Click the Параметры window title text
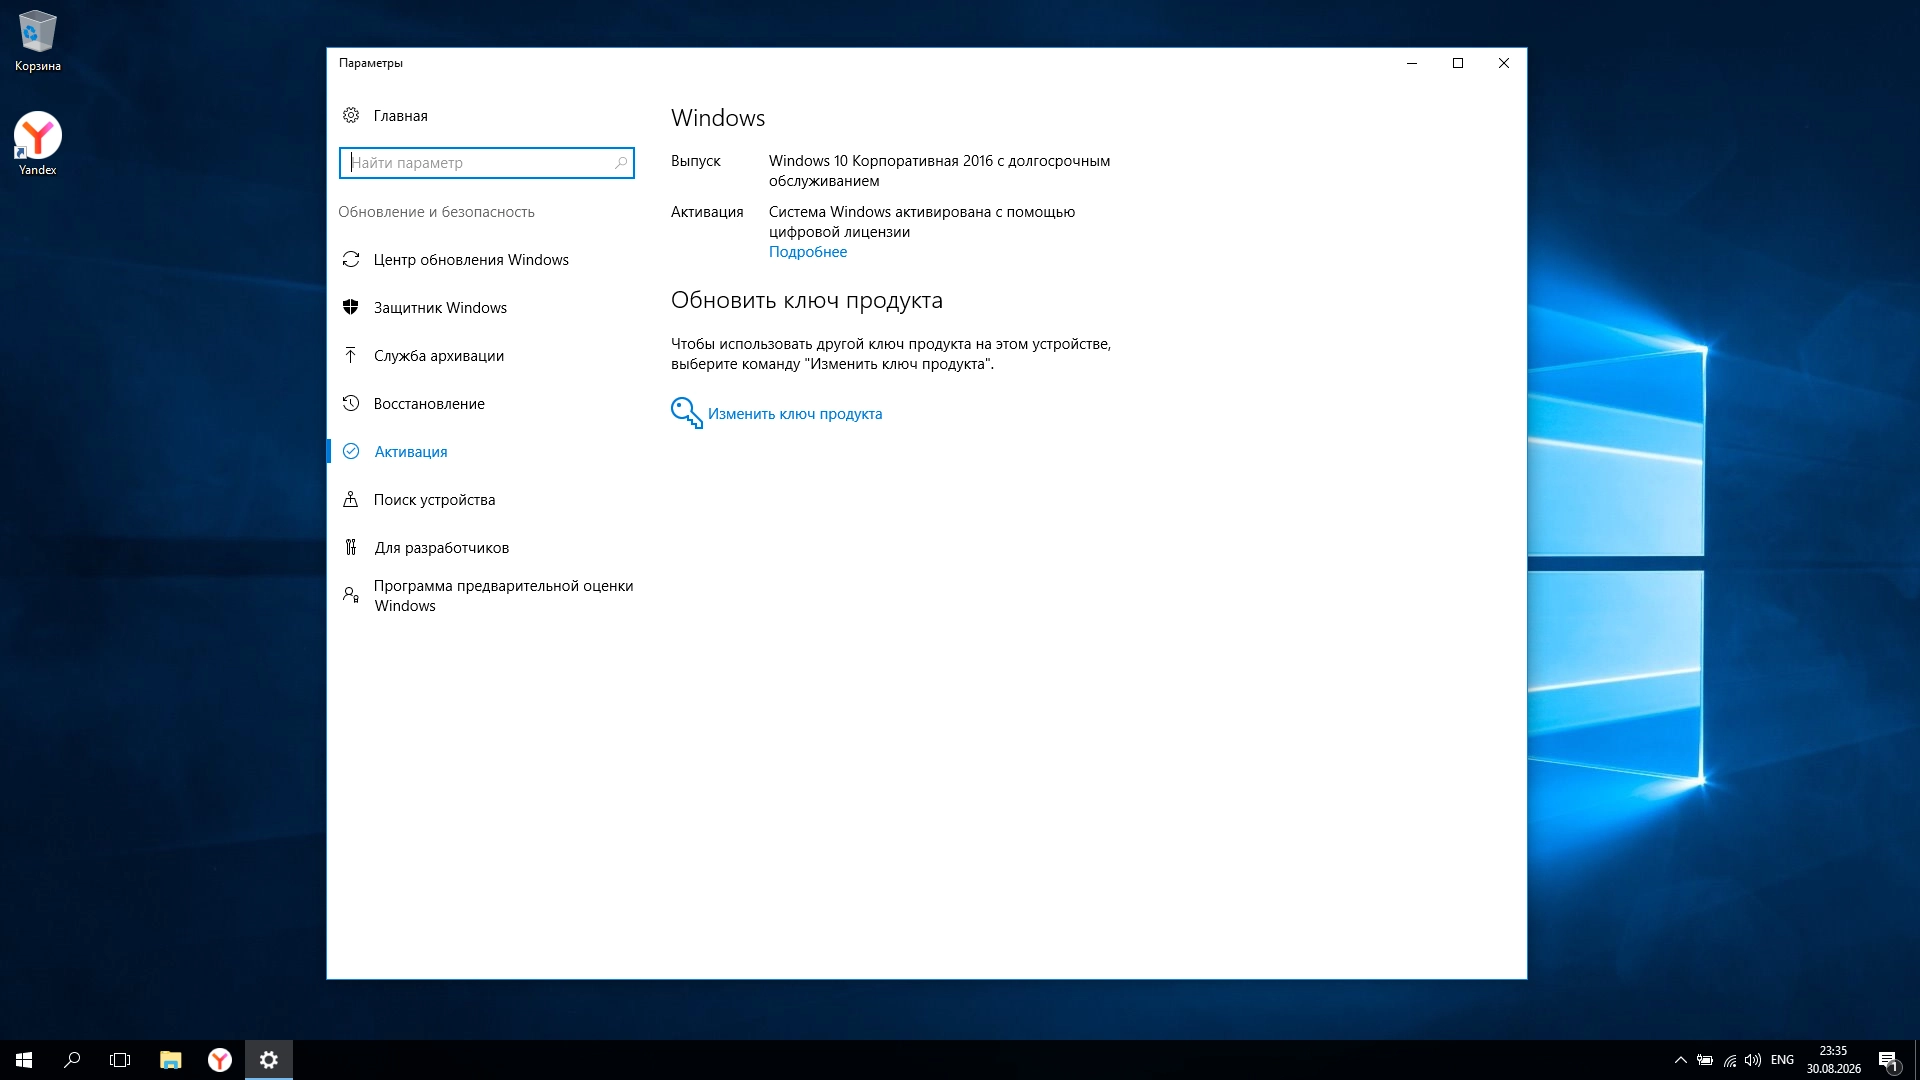The width and height of the screenshot is (1920, 1080). pos(371,63)
